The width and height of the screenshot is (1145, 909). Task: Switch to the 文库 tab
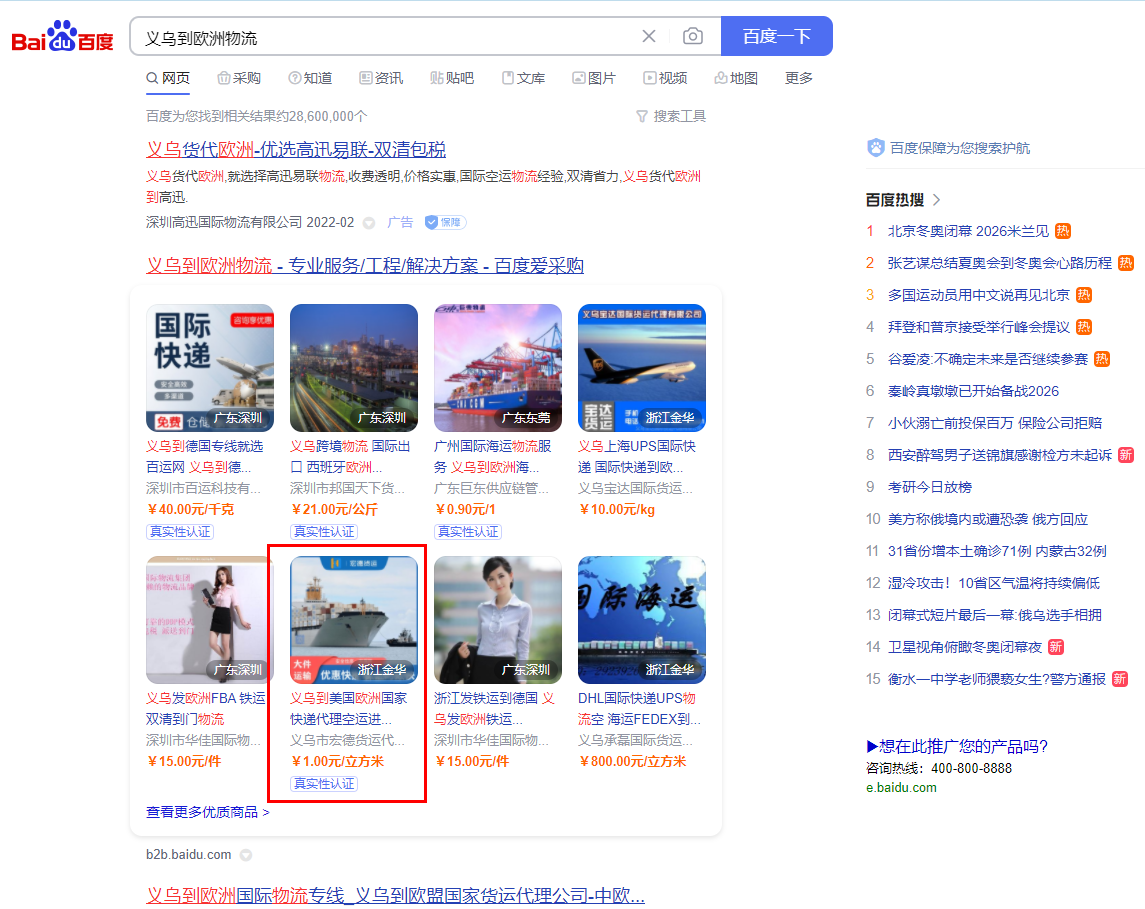(523, 78)
